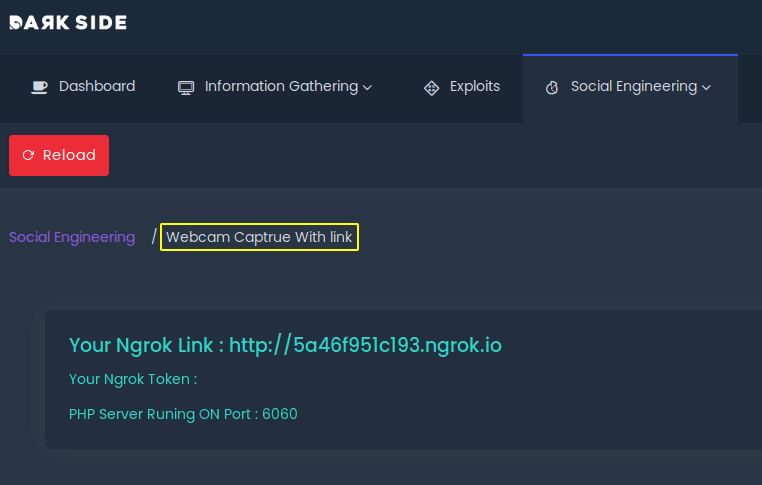Viewport: 762px width, 485px height.
Task: Click the 6060 port number
Action: click(x=280, y=414)
